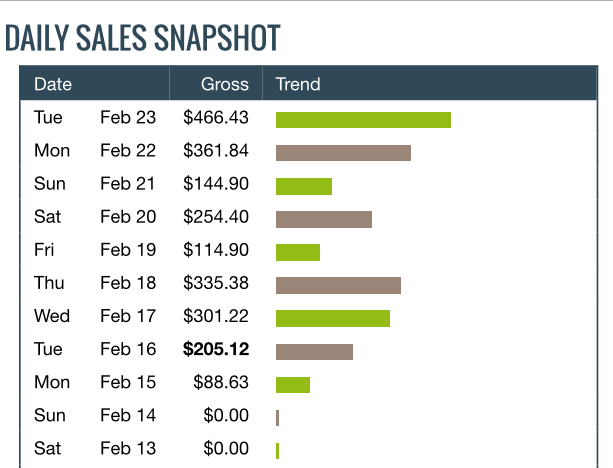Click the Date column header
The height and width of the screenshot is (468, 613).
(52, 84)
